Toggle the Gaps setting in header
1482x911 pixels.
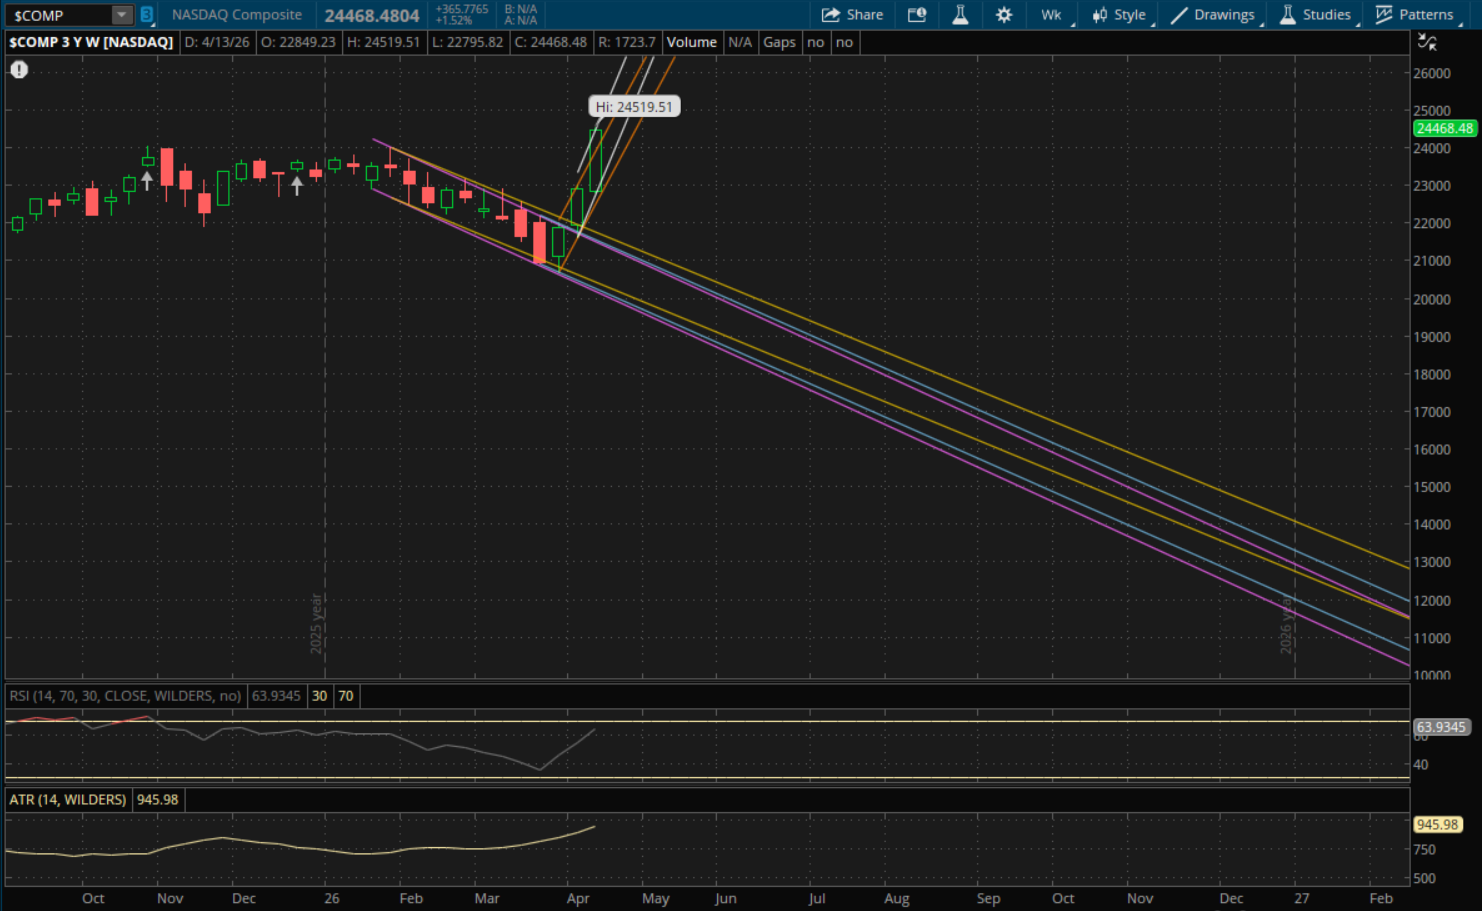tap(779, 42)
